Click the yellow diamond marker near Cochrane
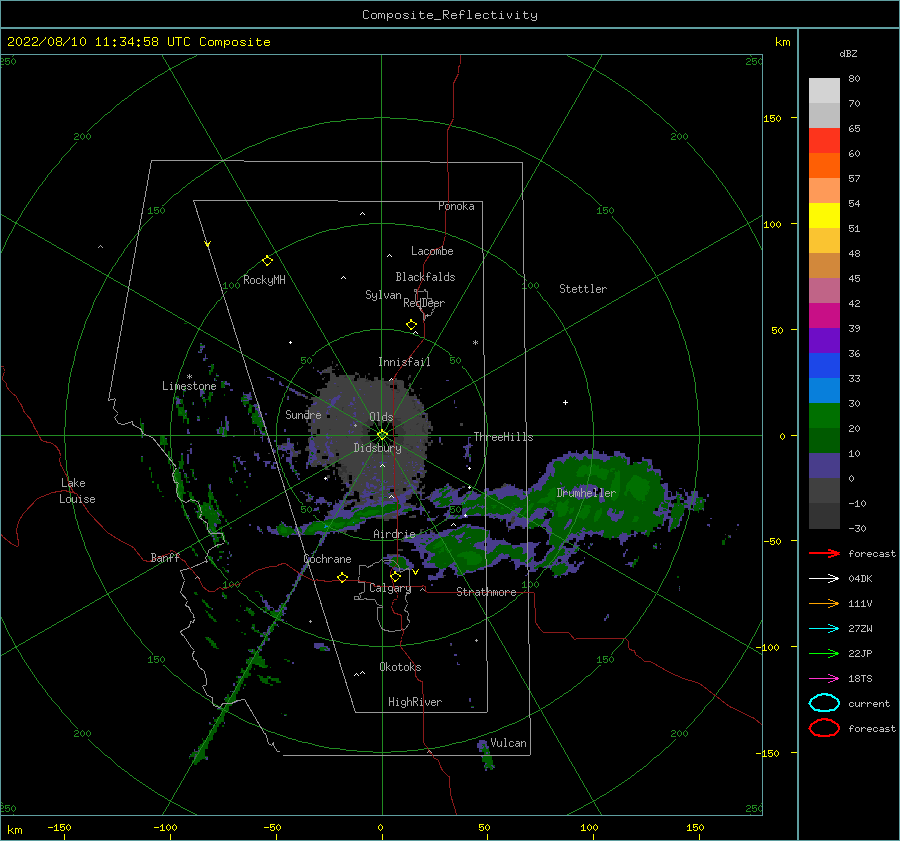Screen dimensions: 900x841 pyautogui.click(x=343, y=577)
